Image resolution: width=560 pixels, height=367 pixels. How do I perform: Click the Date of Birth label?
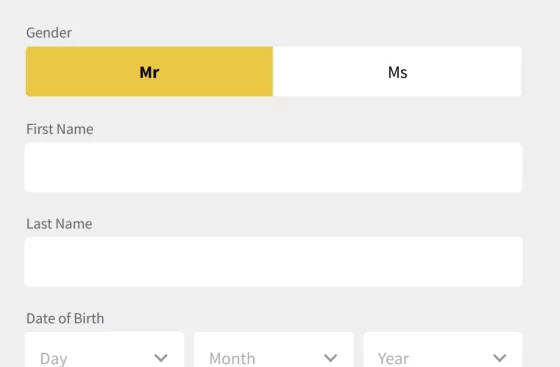pyautogui.click(x=65, y=318)
